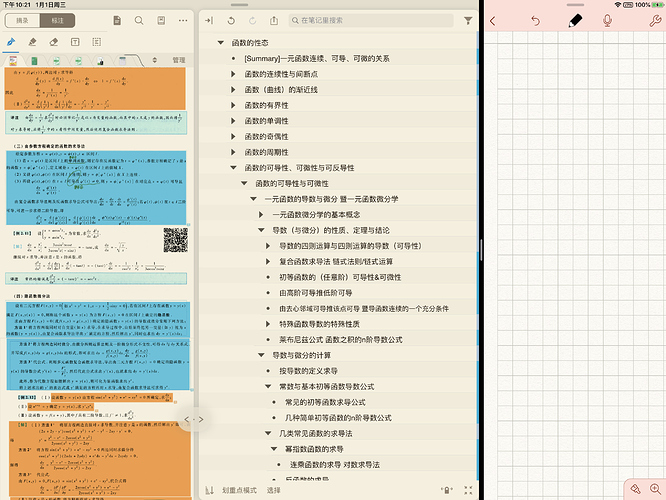Expand 函数（曲线）的渐近线

click(x=233, y=90)
